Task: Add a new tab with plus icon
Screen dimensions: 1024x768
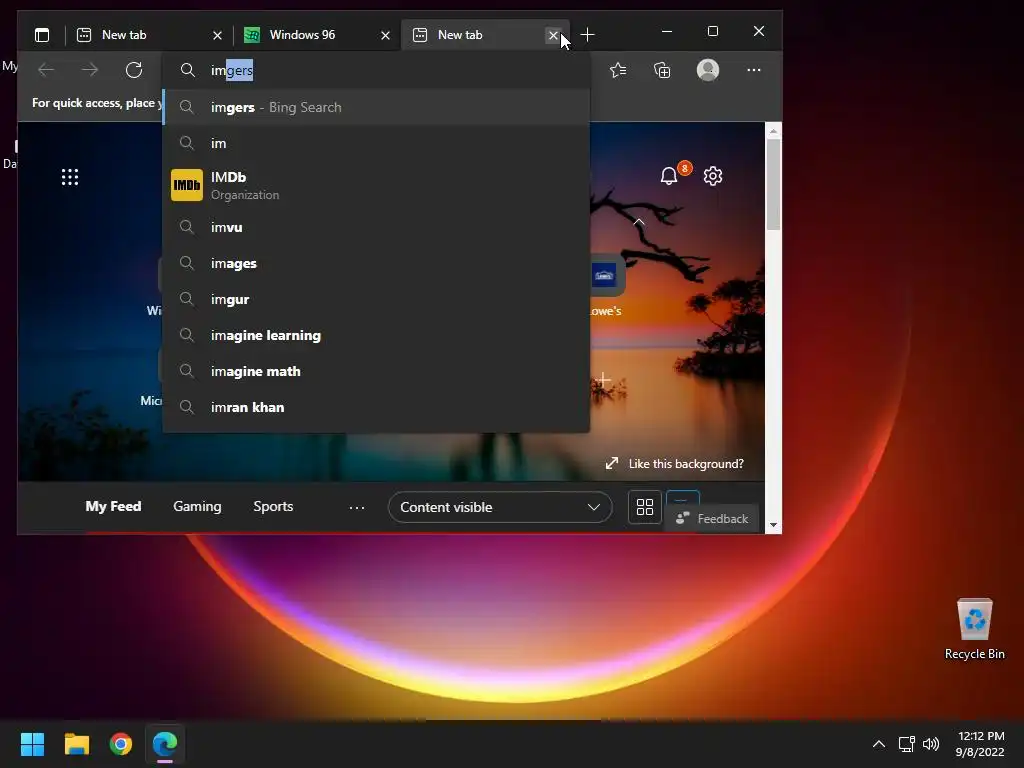Action: click(587, 35)
